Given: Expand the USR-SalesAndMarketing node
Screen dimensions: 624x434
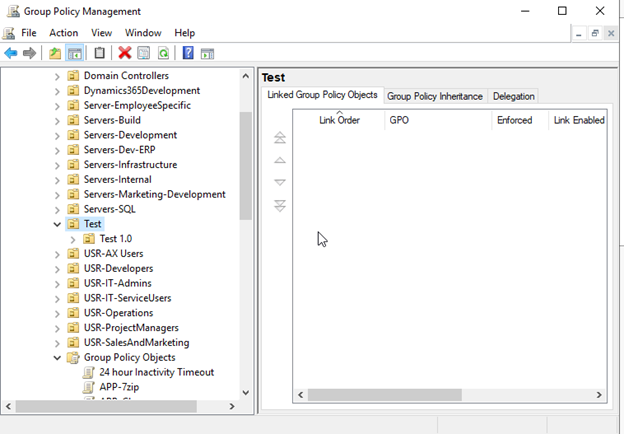Looking at the screenshot, I should [x=57, y=343].
